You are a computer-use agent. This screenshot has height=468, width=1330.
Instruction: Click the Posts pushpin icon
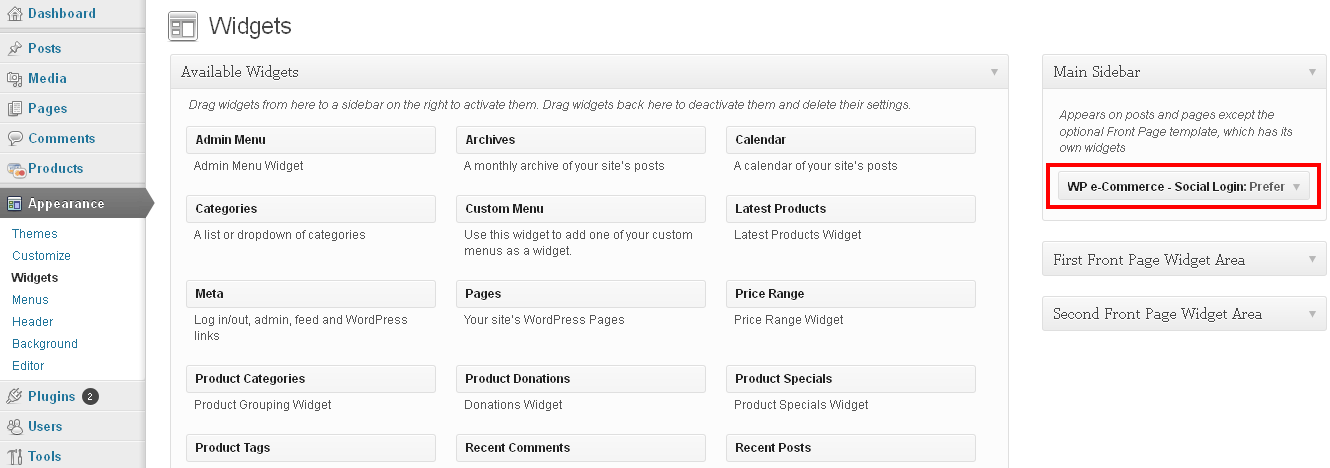[15, 48]
